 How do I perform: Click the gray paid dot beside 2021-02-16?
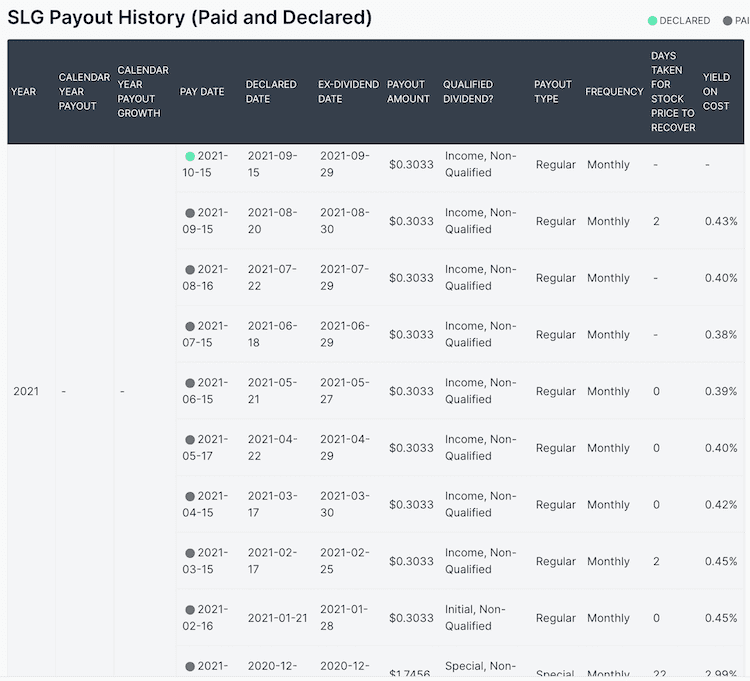pos(190,610)
